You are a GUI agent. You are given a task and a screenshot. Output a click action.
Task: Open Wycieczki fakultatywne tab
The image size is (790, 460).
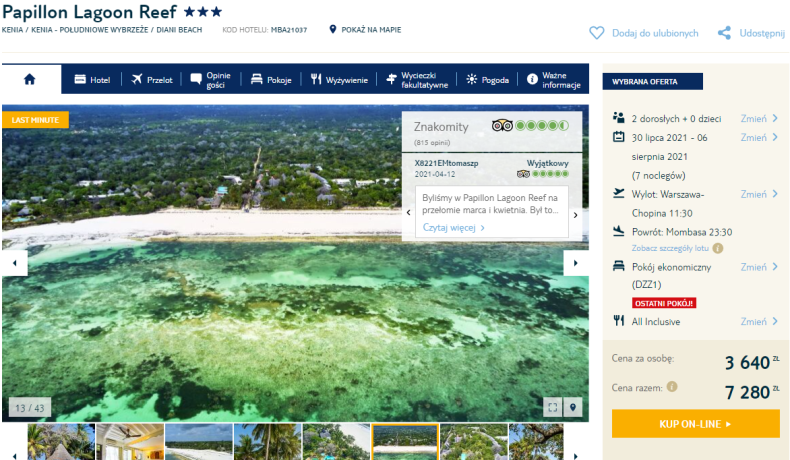click(417, 80)
